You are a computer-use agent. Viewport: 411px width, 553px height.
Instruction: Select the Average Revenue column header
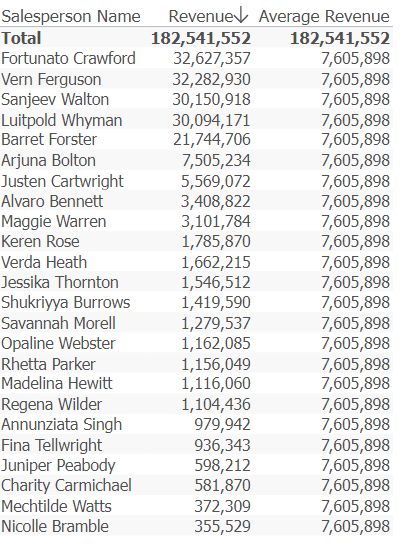(x=324, y=16)
